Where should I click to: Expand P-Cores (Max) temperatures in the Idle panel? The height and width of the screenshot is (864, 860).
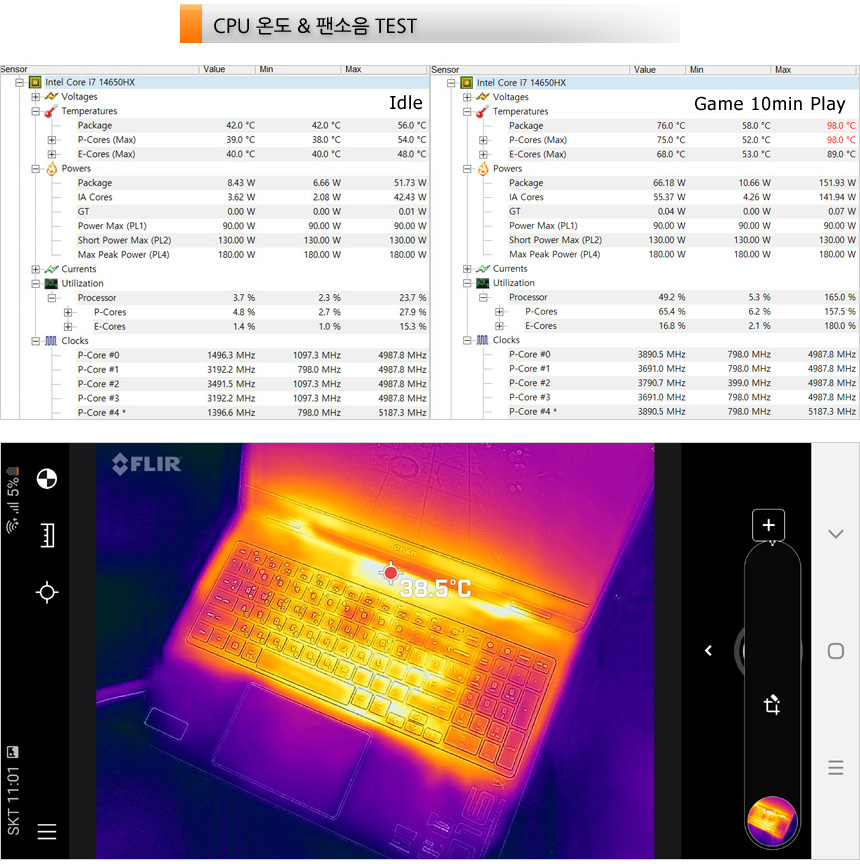tap(52, 140)
